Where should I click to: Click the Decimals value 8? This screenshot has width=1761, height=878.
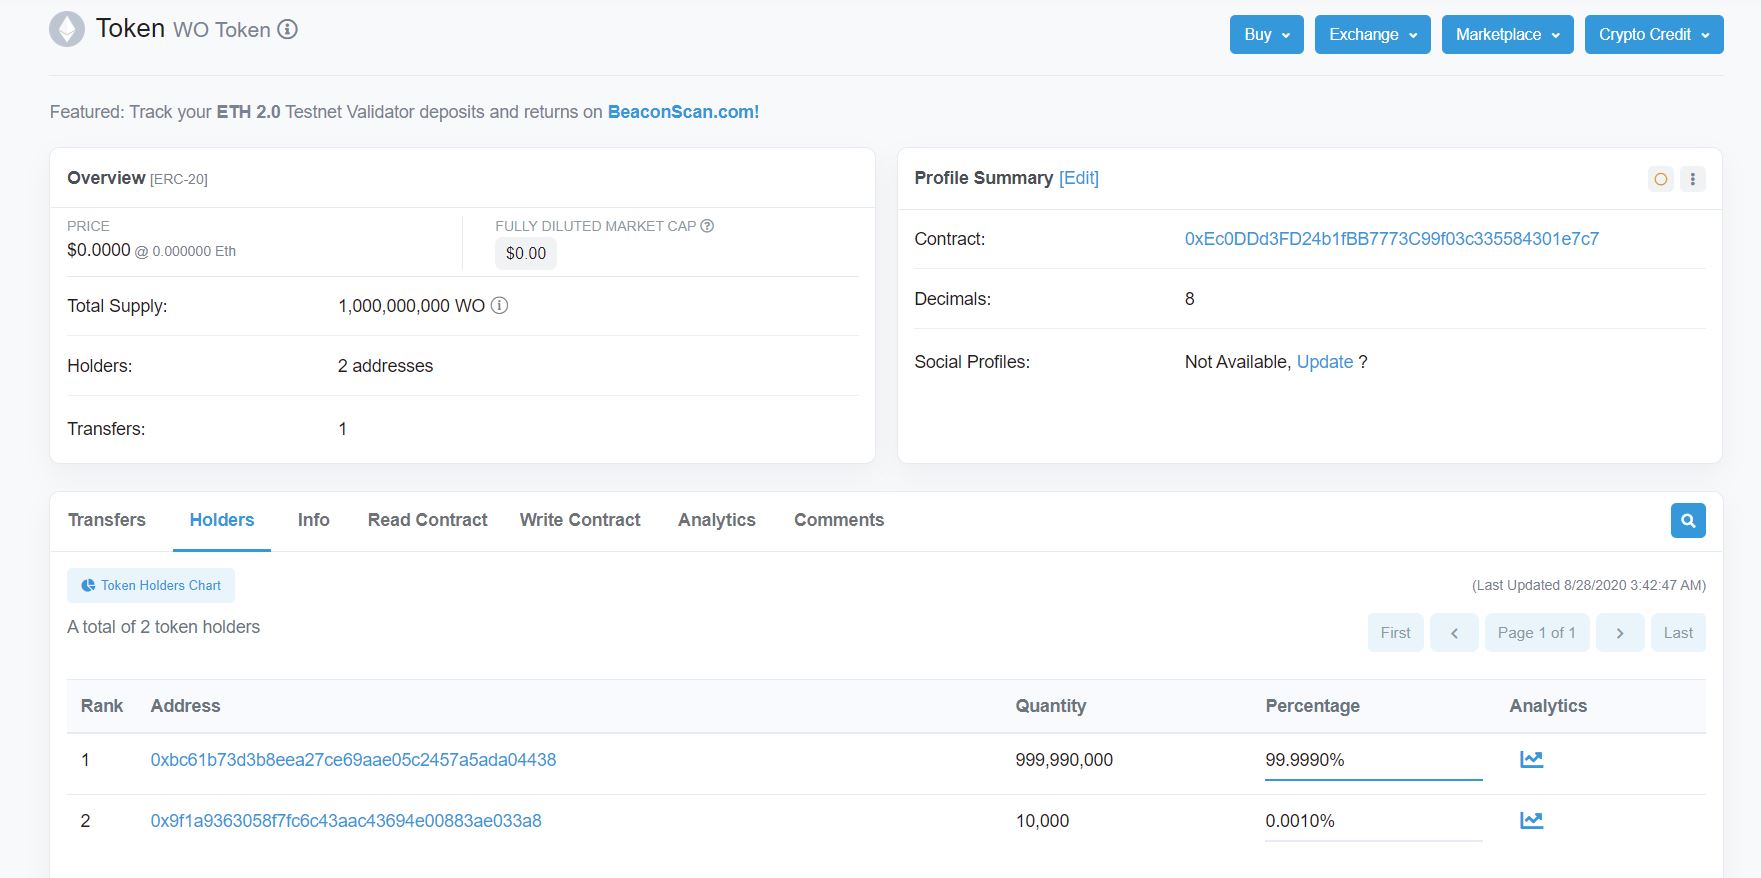(1190, 299)
